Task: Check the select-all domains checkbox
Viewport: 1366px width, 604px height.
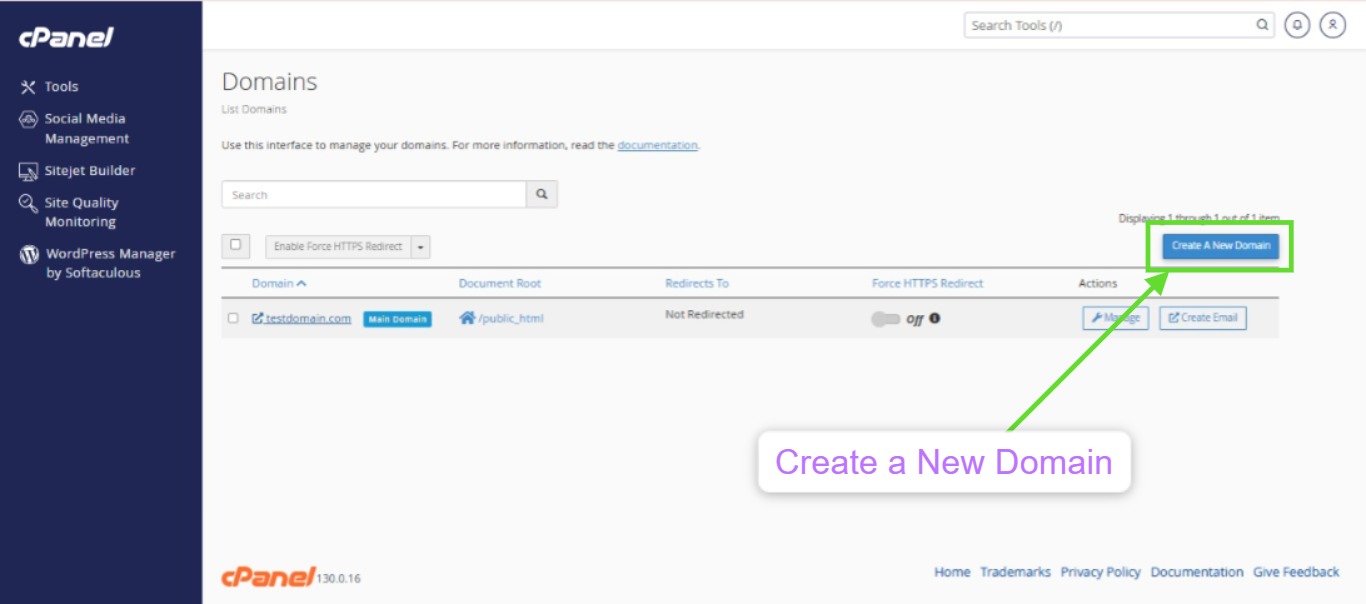Action: coord(236,244)
